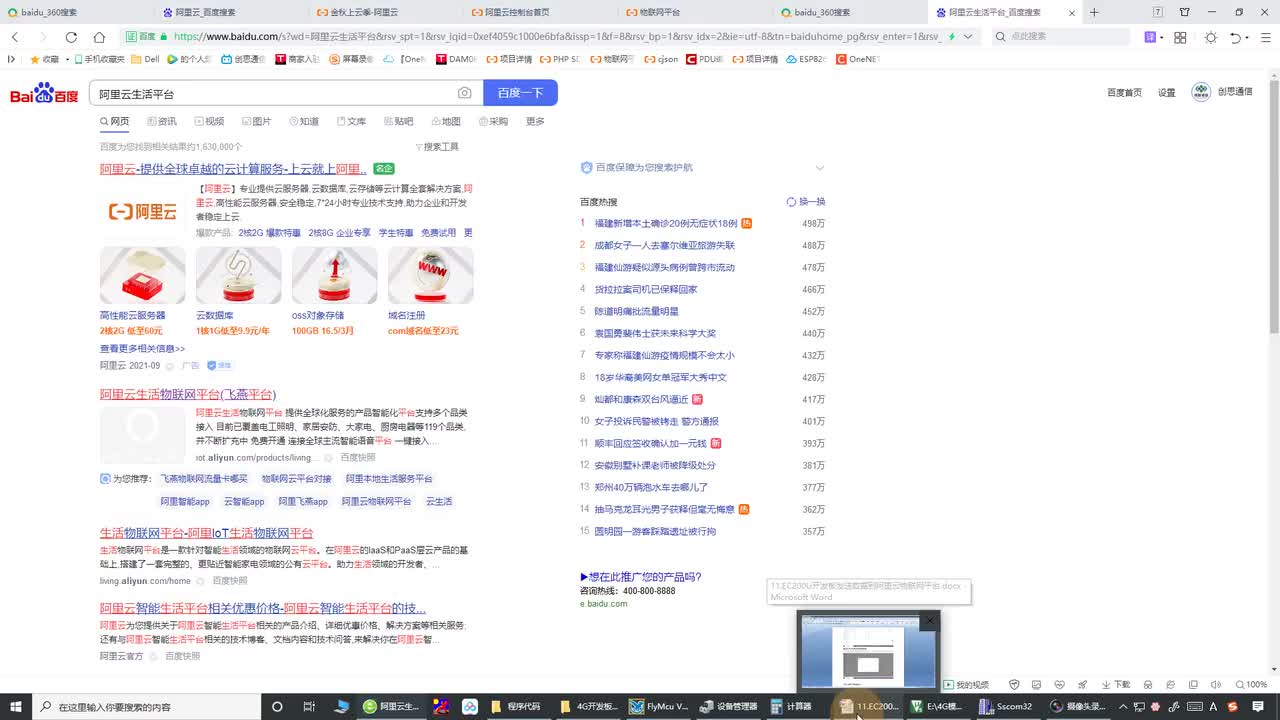1280x720 pixels.
Task: Click related suggestion 云智能app
Action: coord(244,502)
